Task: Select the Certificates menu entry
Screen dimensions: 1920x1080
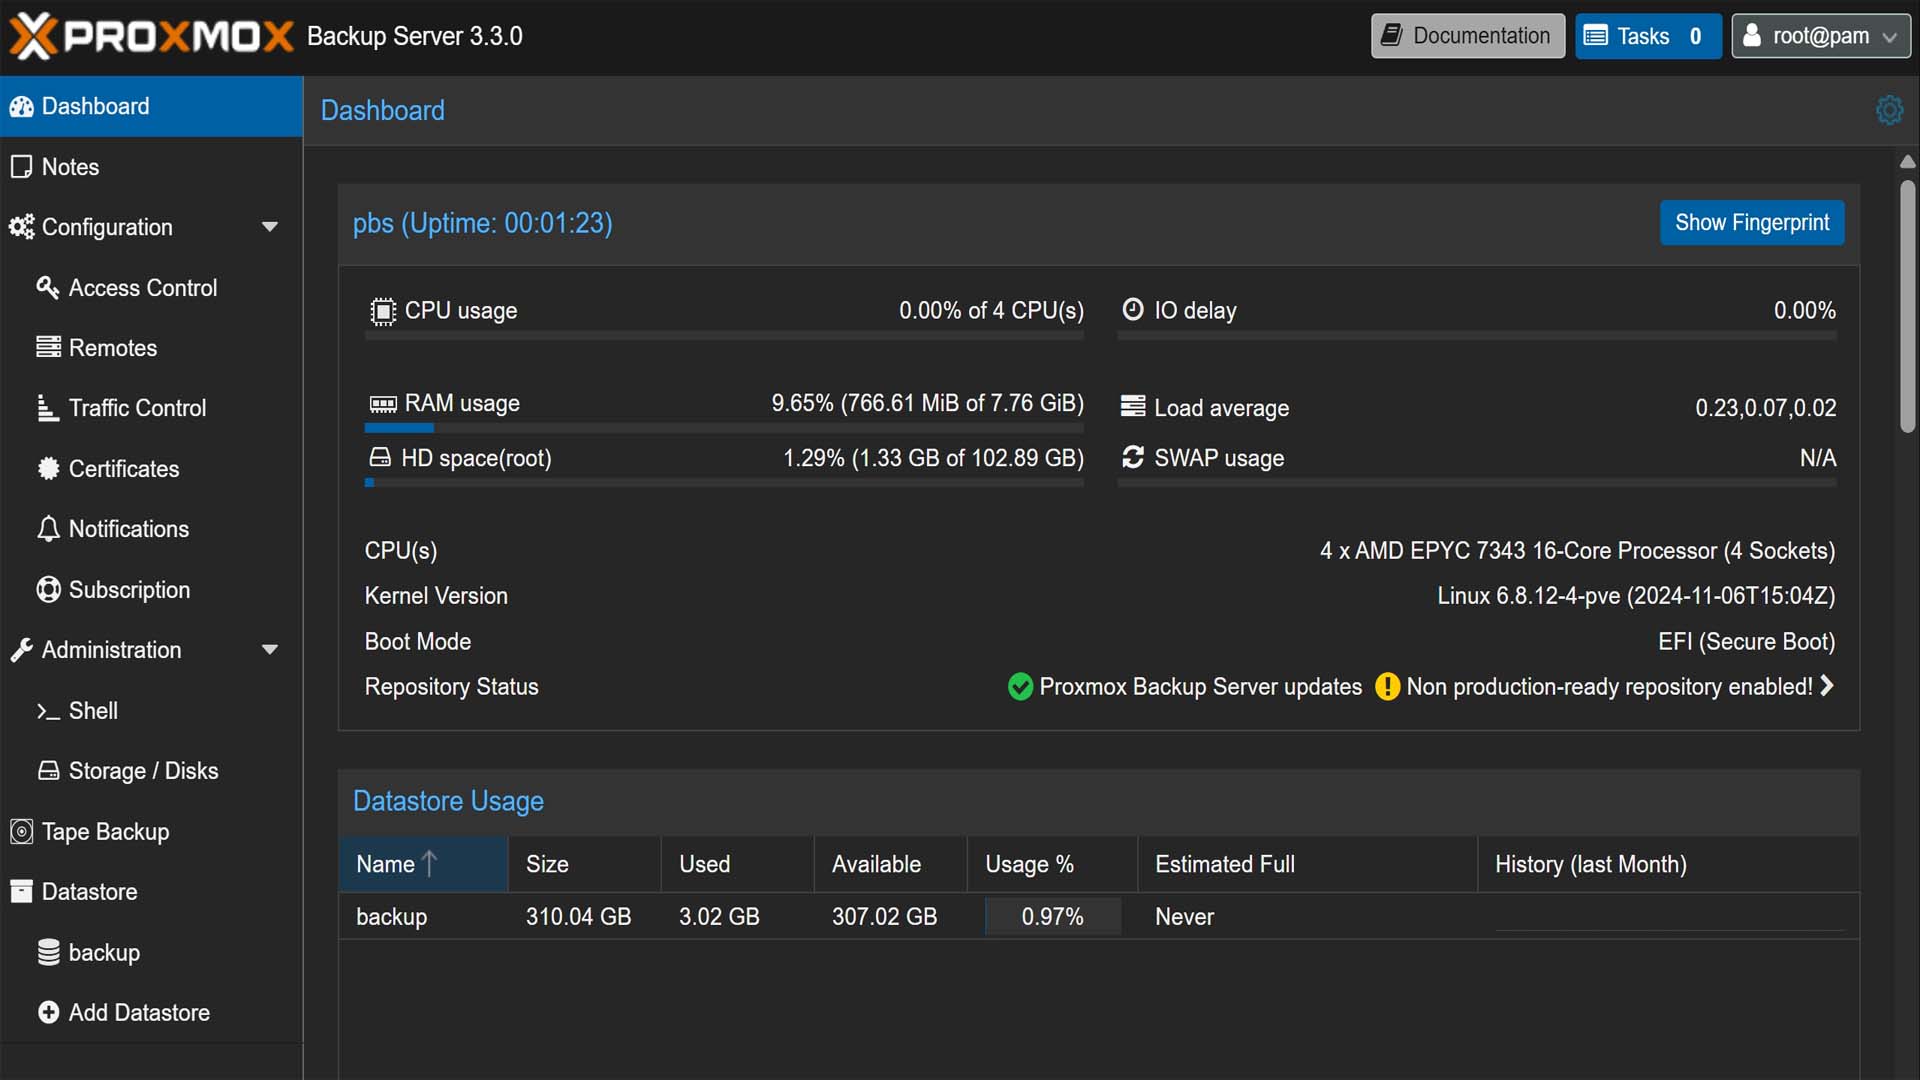Action: point(151,469)
